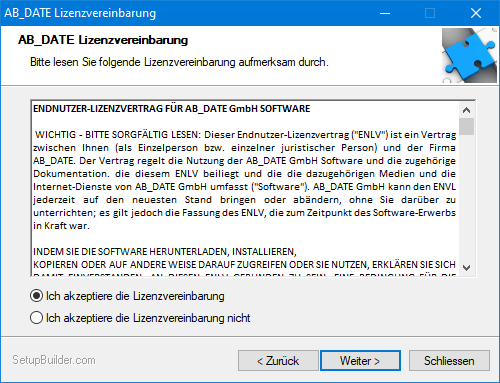The image size is (500, 383).
Task: Go back with '< Zurück' button
Action: [278, 360]
